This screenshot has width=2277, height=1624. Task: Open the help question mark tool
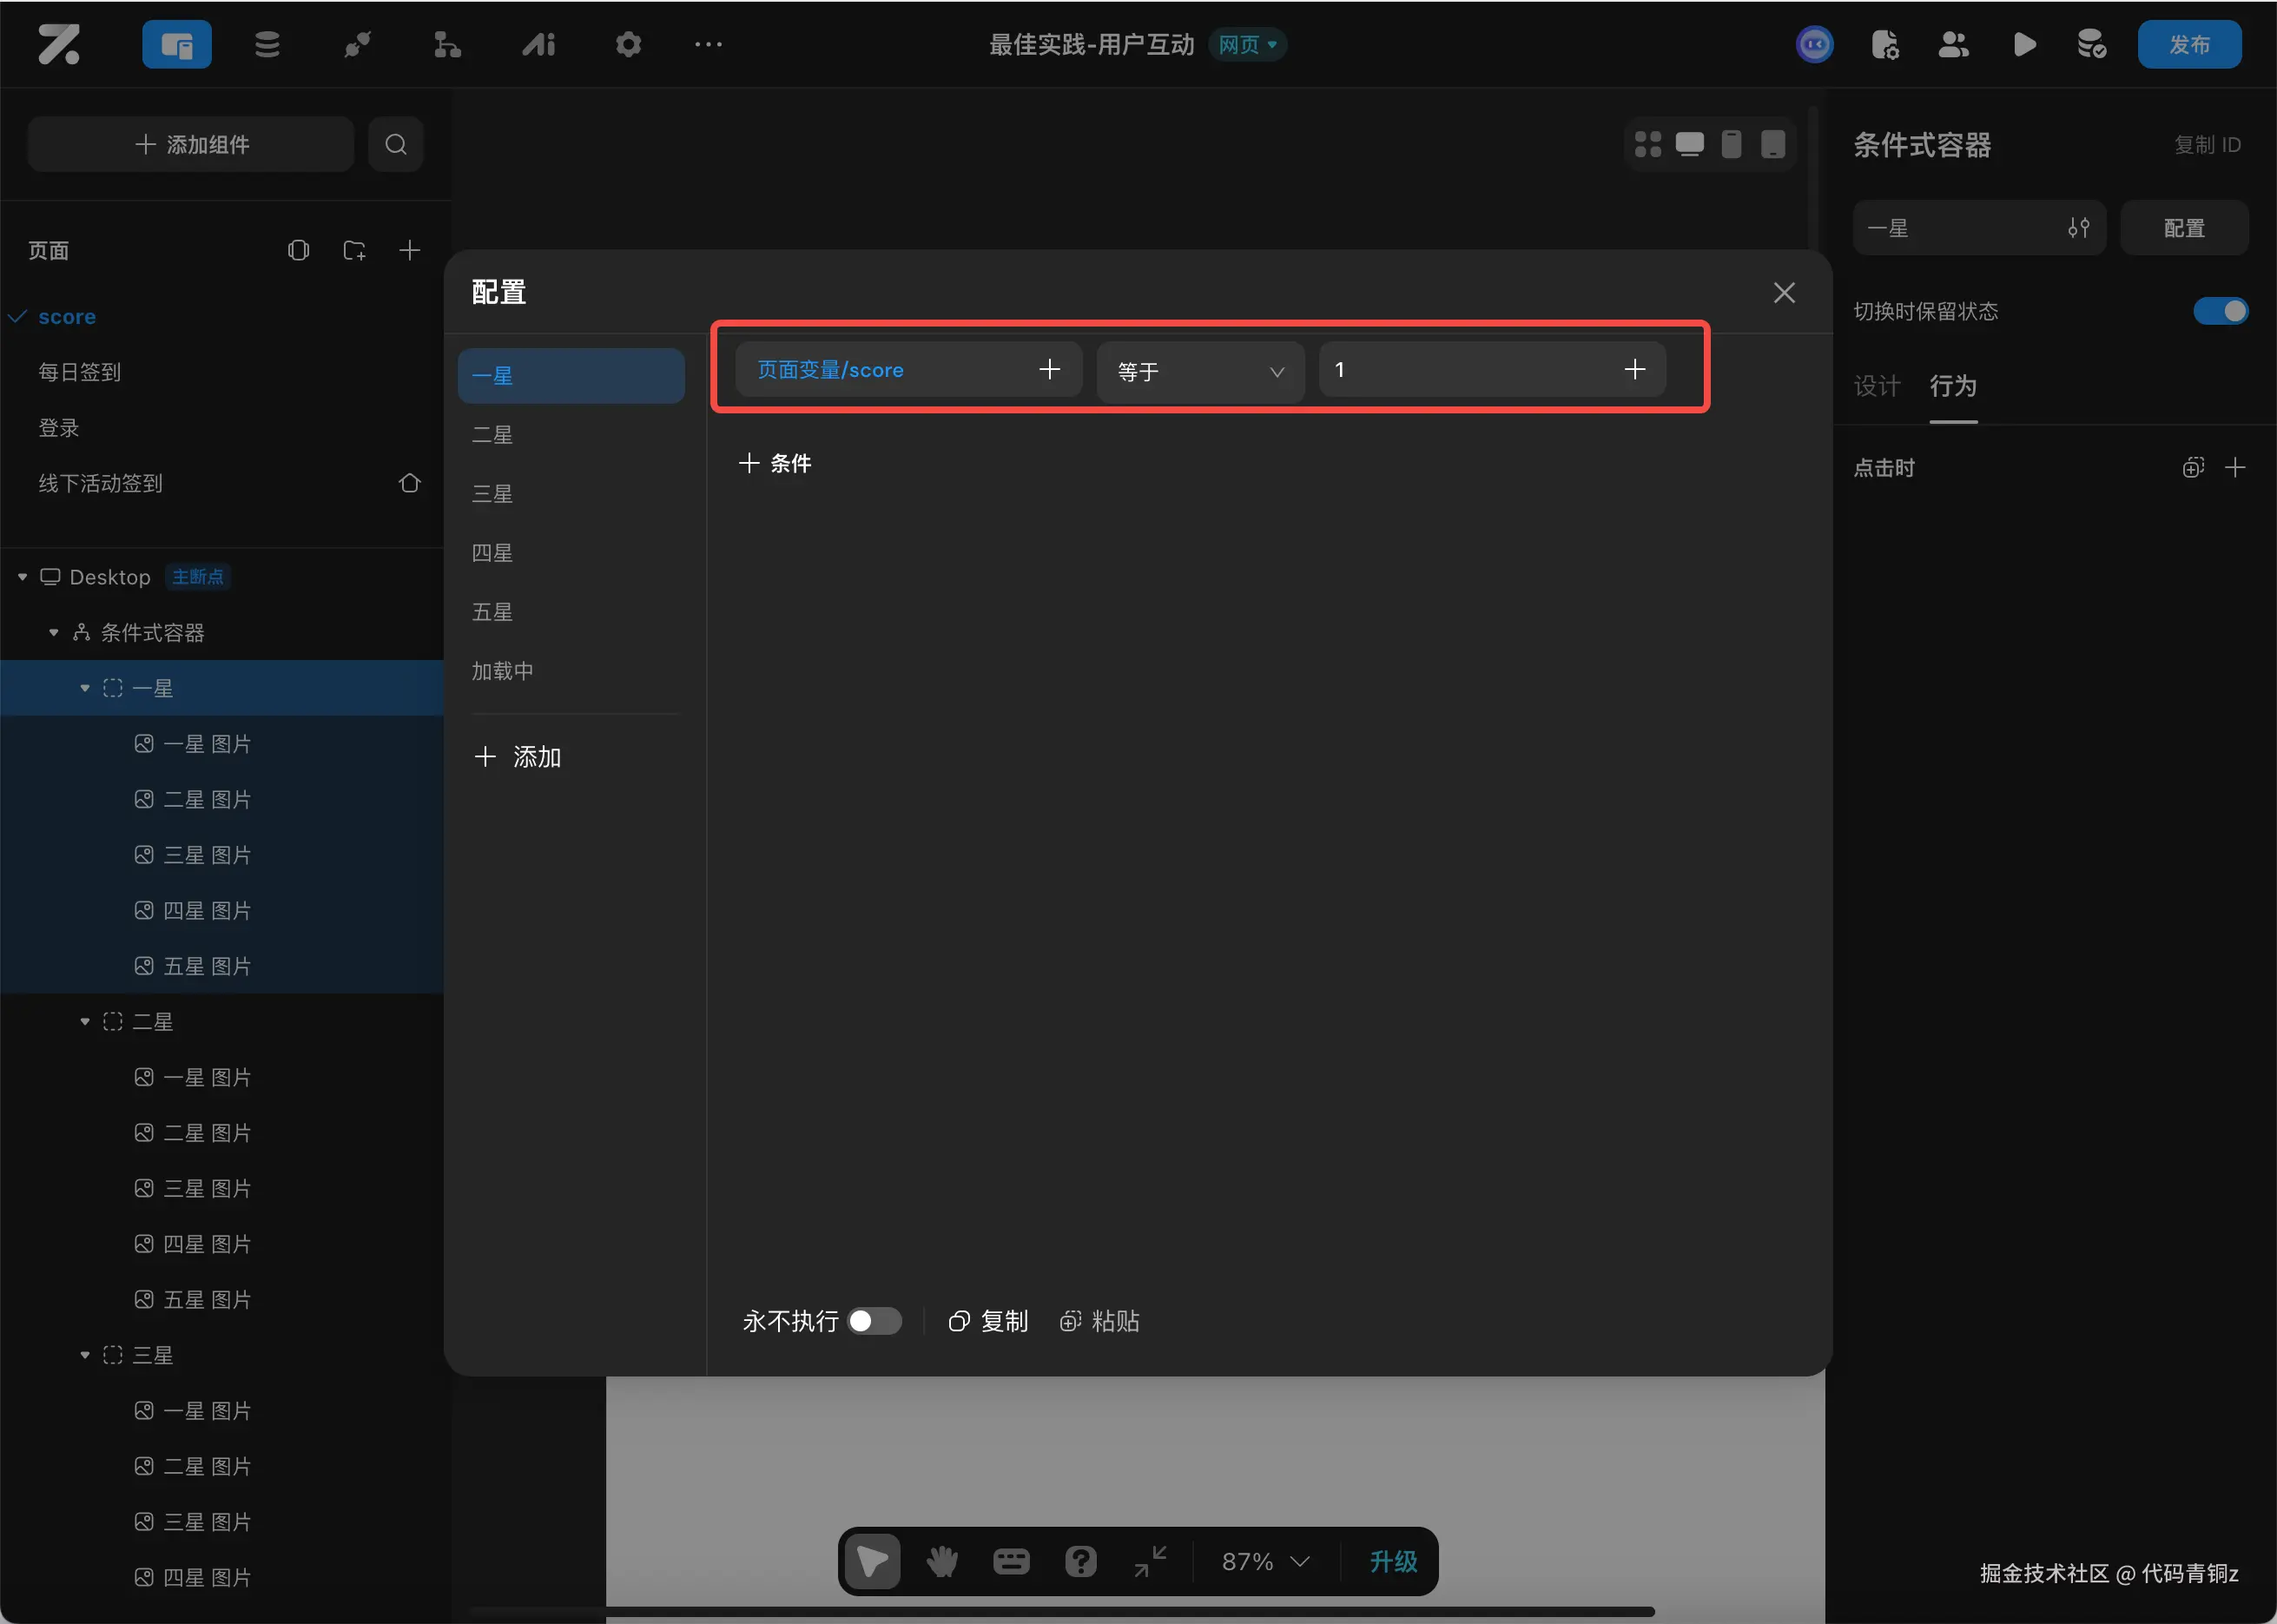(x=1081, y=1561)
